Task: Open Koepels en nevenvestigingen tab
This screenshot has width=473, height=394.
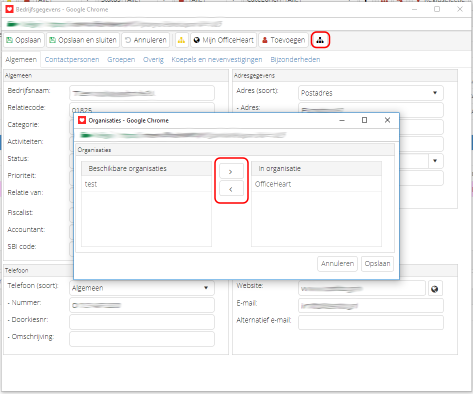Action: click(217, 60)
